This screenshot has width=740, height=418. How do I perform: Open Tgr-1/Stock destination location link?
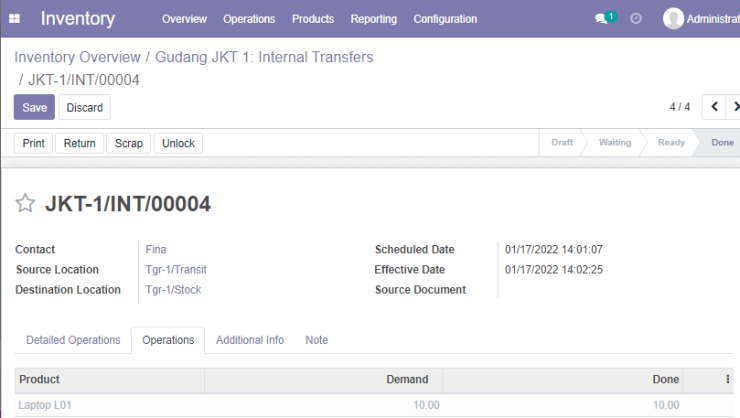coord(173,290)
